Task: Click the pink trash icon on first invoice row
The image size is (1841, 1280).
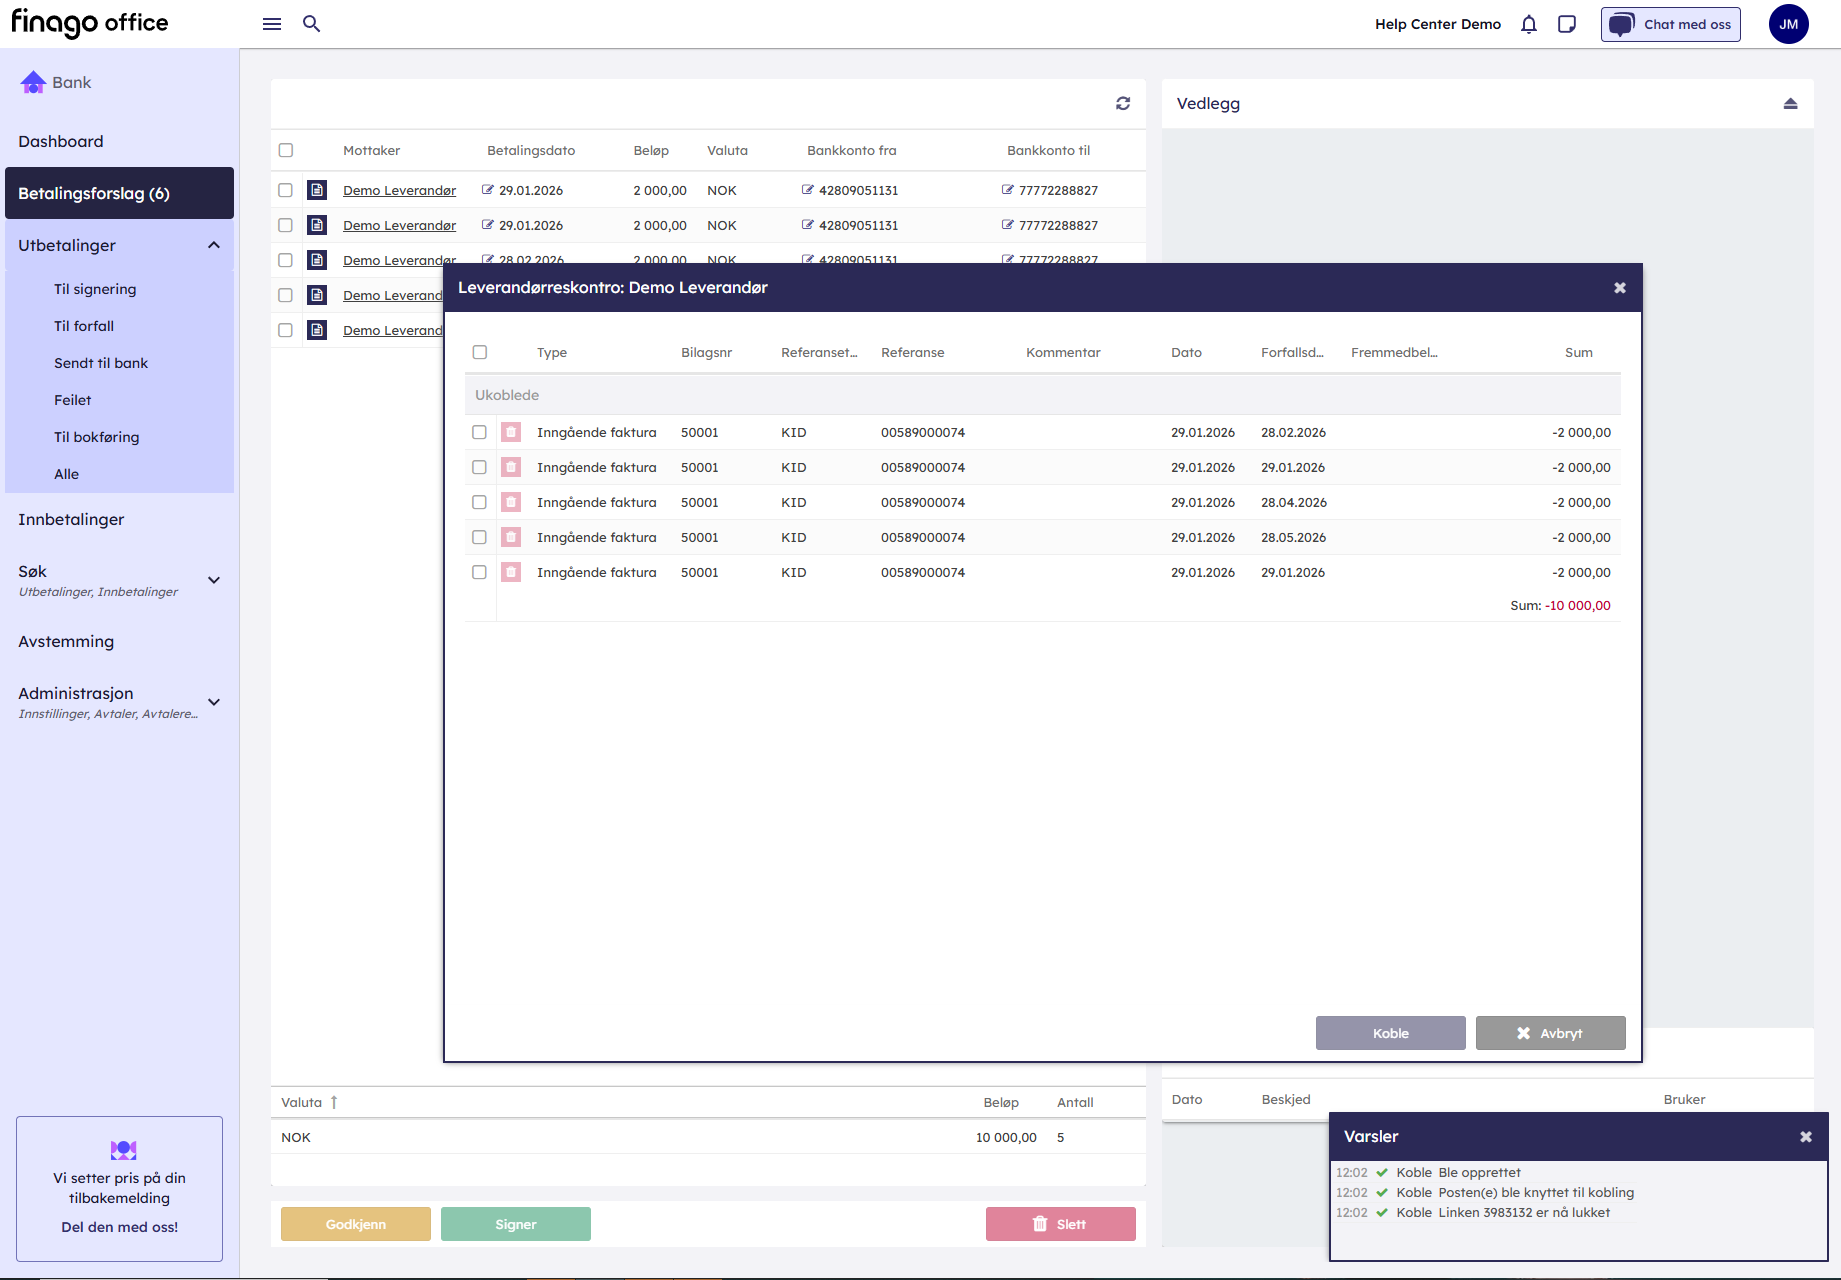Action: pyautogui.click(x=511, y=433)
